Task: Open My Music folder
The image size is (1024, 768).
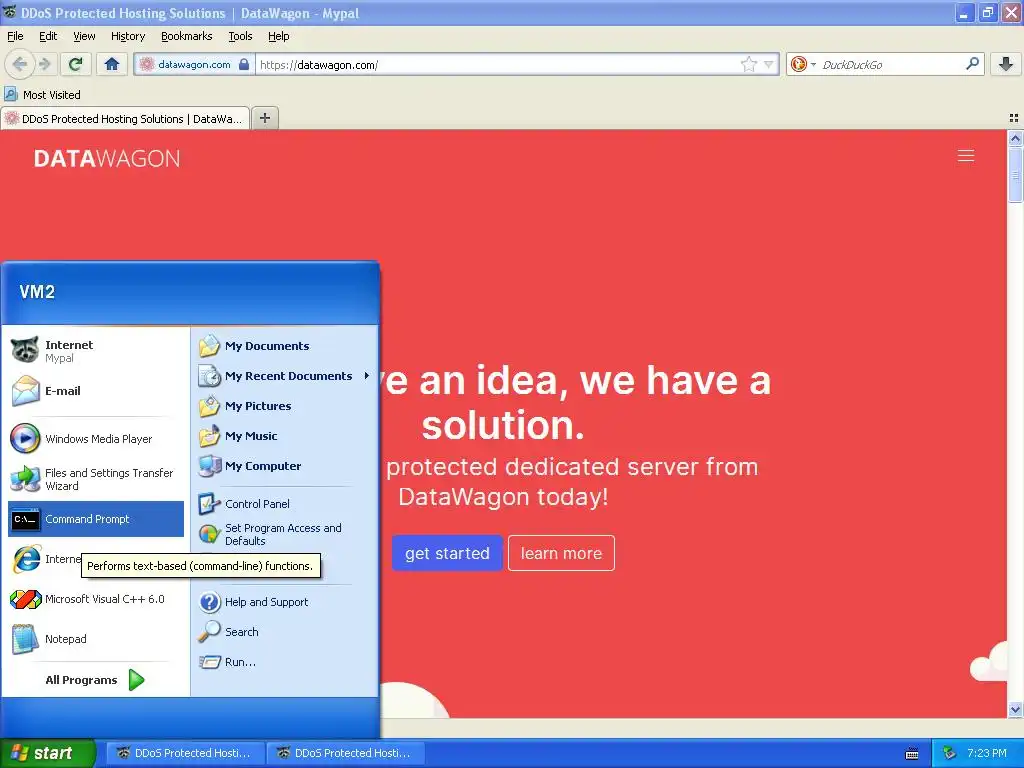Action: coord(284,436)
